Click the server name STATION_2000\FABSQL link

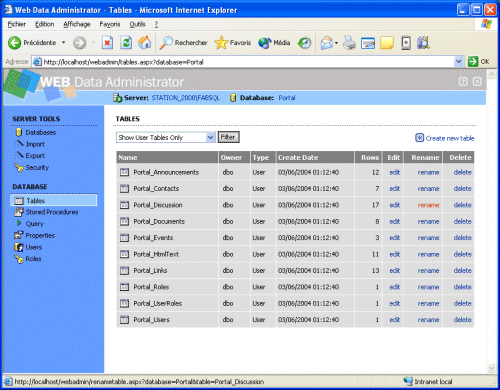[185, 98]
